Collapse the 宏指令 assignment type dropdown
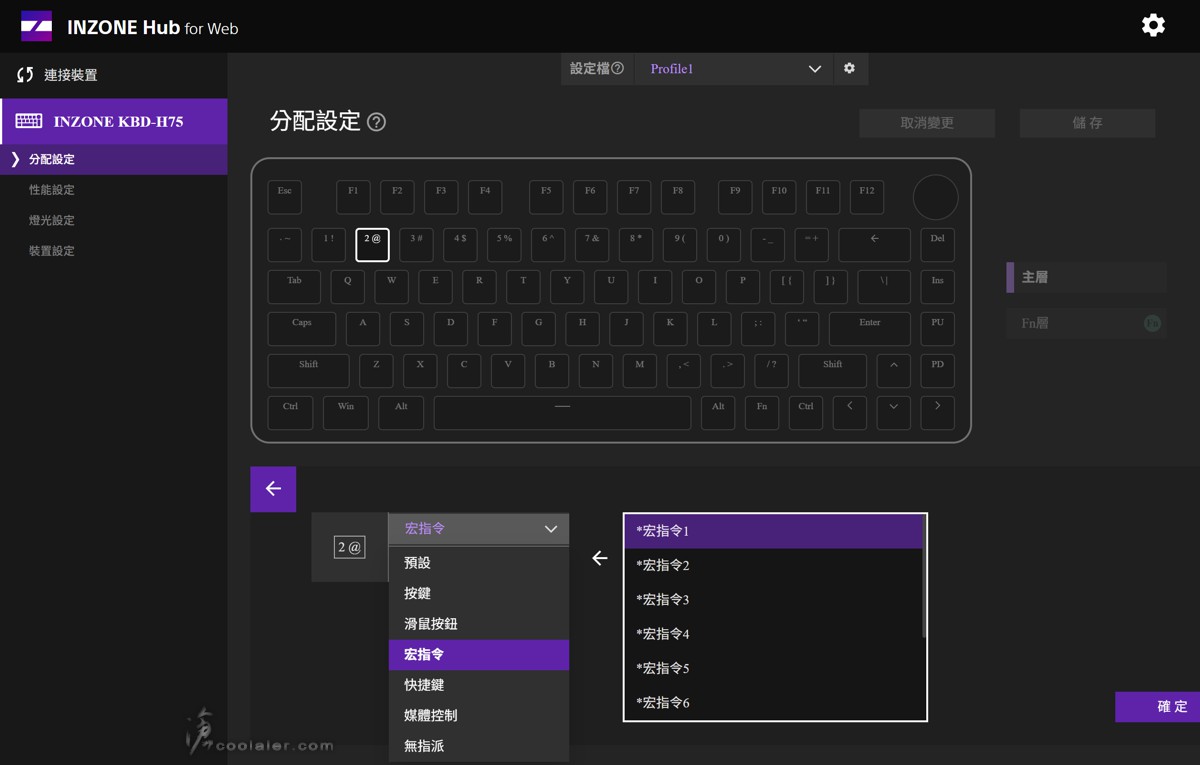Image resolution: width=1200 pixels, height=765 pixels. (478, 529)
